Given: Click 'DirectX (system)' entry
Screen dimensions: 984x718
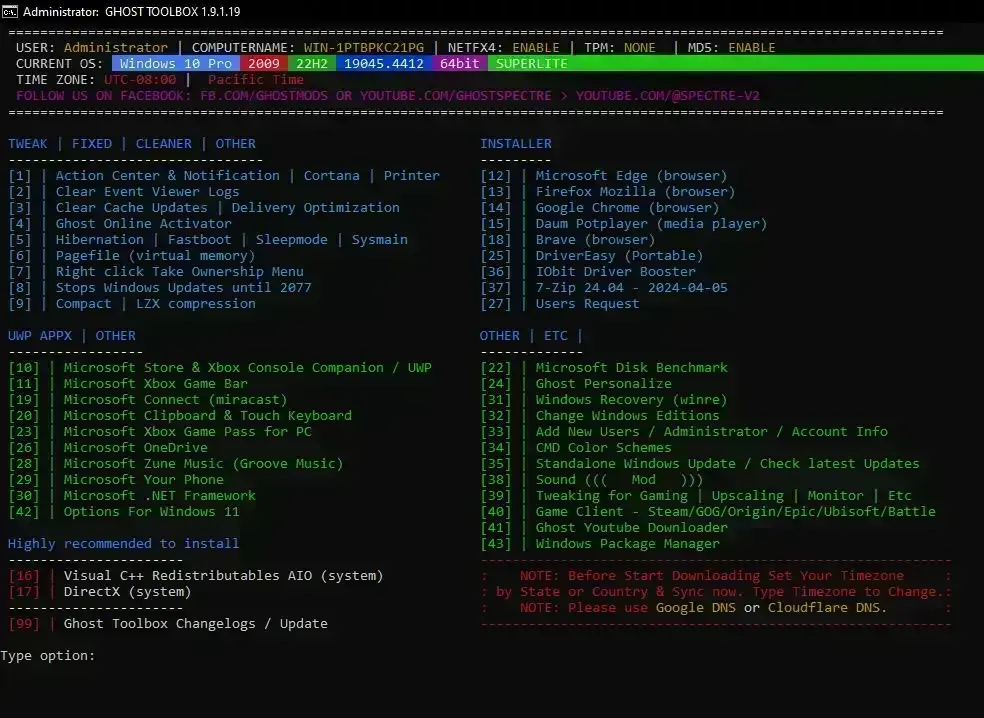Looking at the screenshot, I should [100, 592].
